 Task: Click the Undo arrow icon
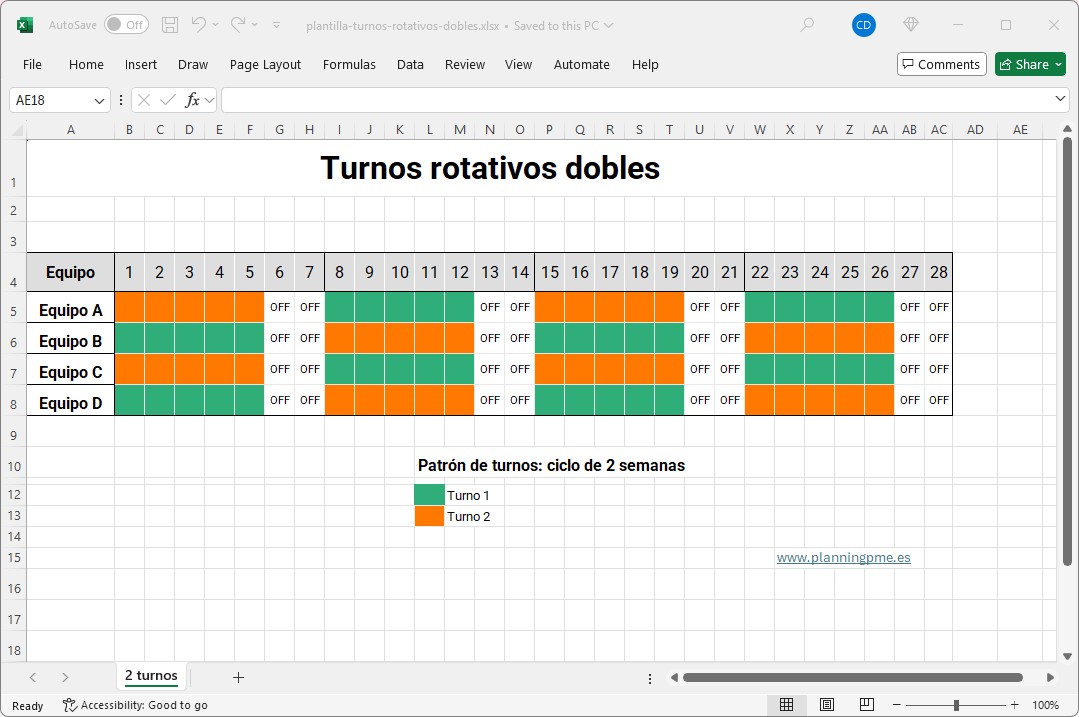(199, 25)
